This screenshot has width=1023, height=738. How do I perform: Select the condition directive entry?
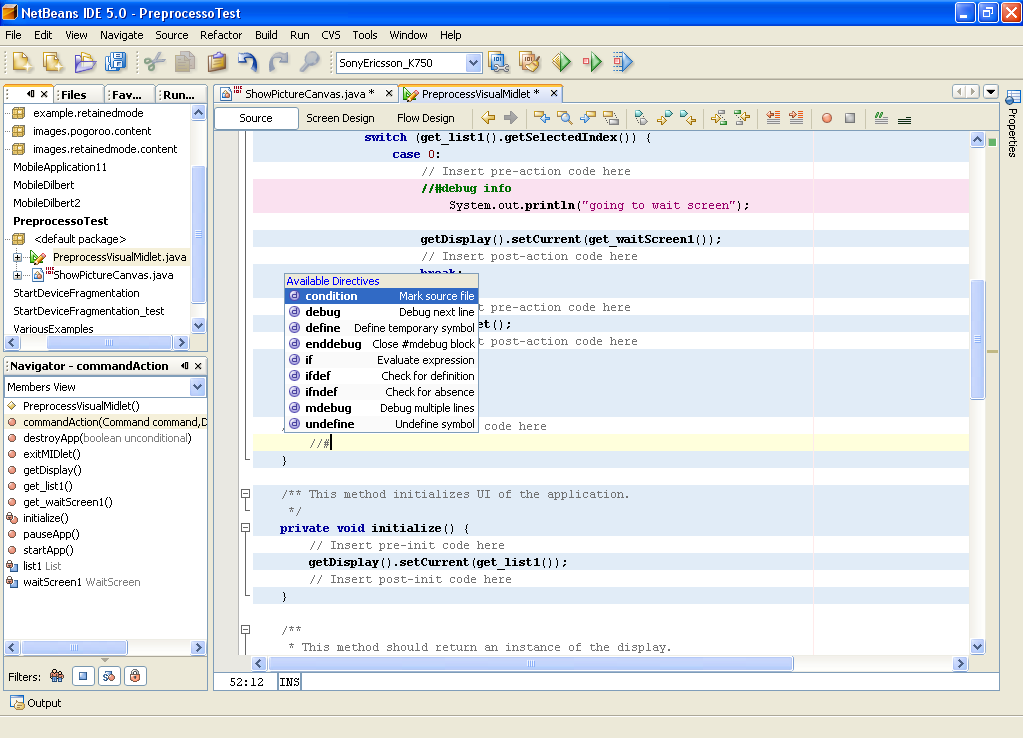382,296
